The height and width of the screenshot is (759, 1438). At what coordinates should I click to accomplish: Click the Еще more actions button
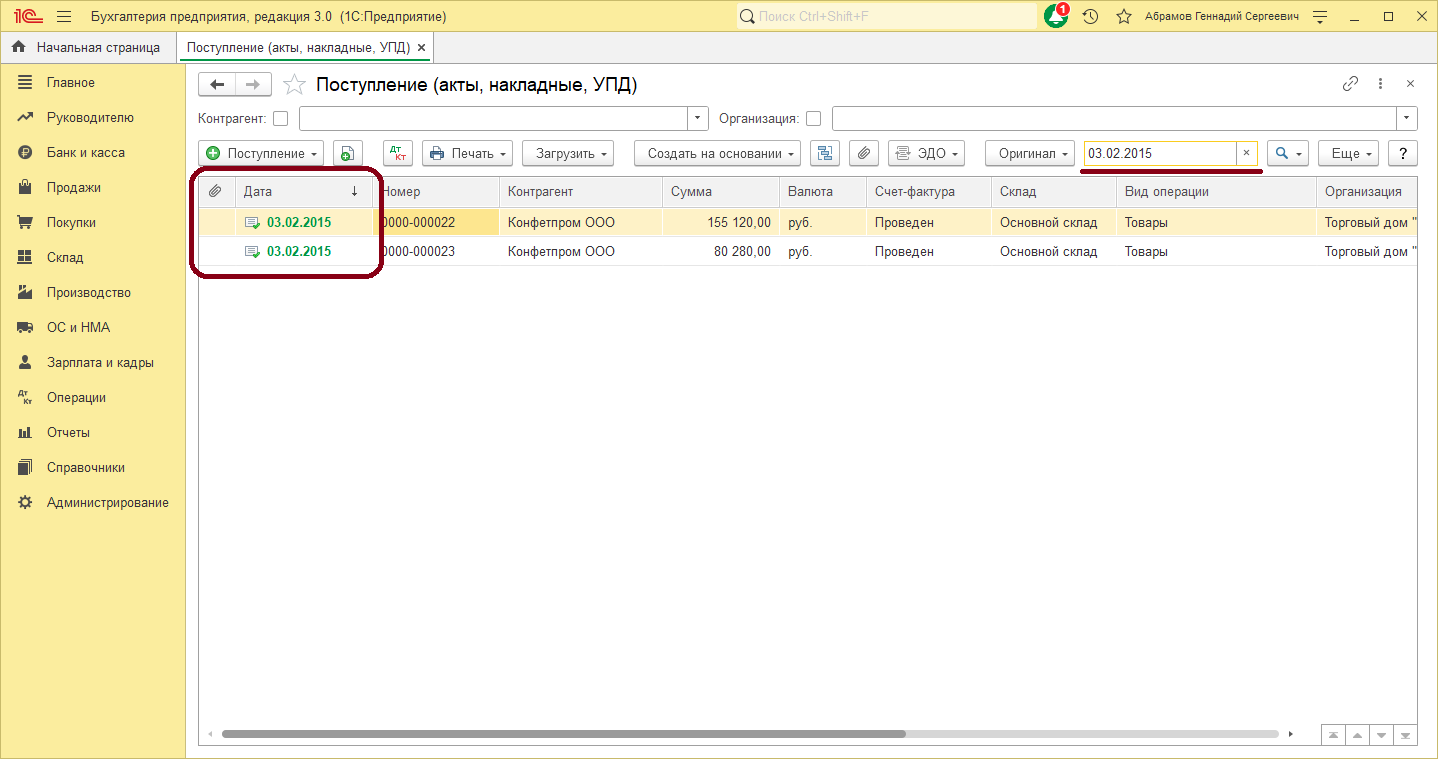click(1348, 153)
